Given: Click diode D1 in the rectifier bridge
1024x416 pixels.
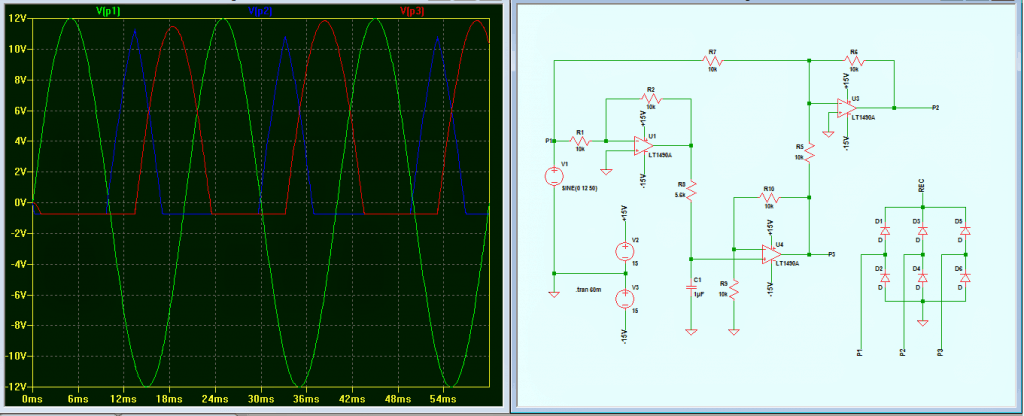Looking at the screenshot, I should click(x=884, y=232).
